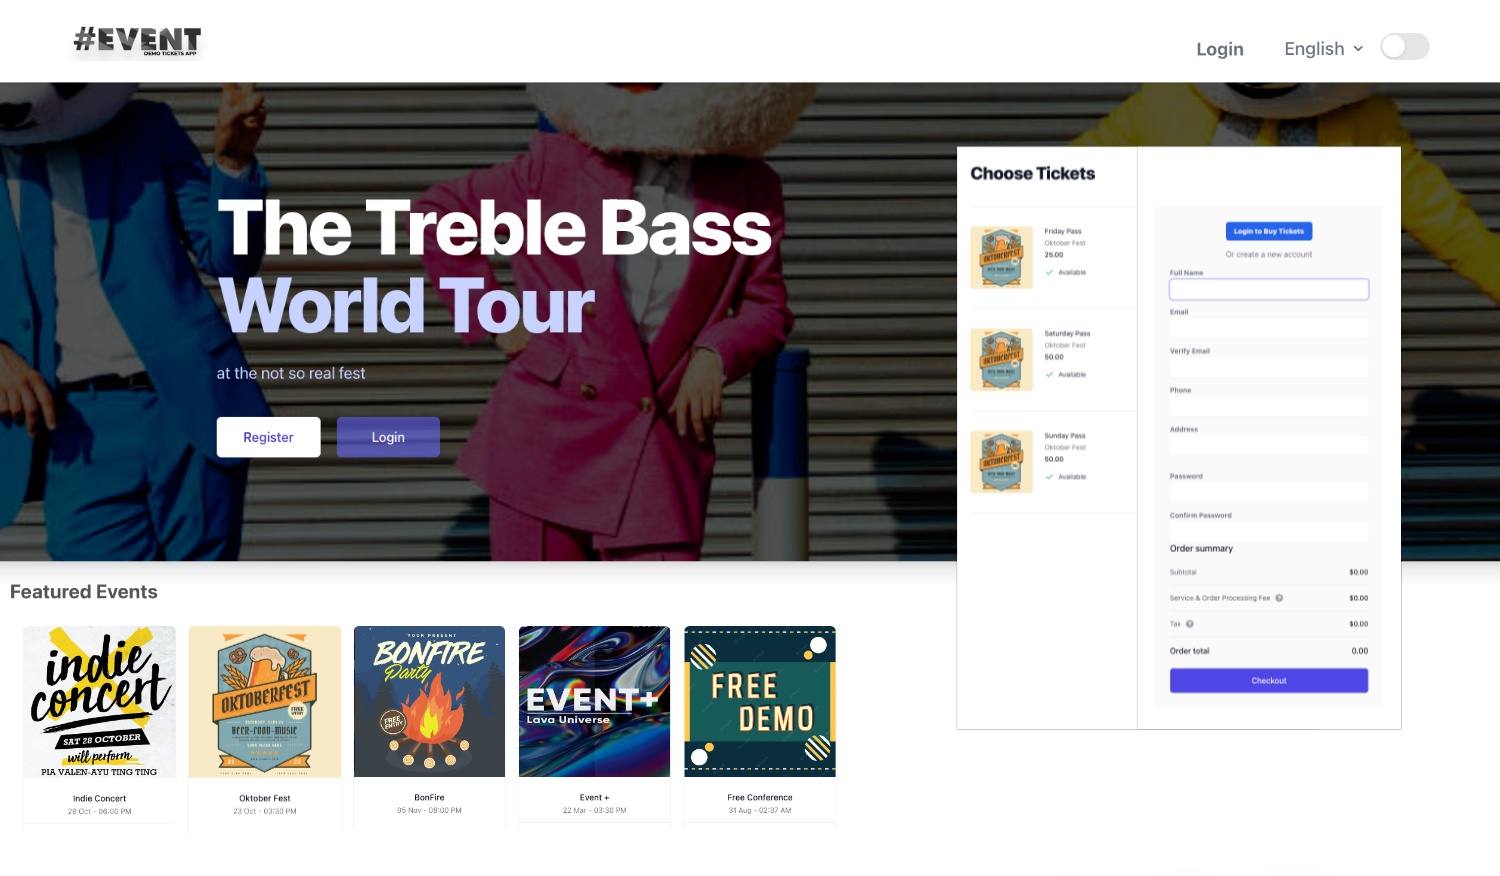Image resolution: width=1500 pixels, height=876 pixels.
Task: Click the purple Login button in hero
Action: coord(388,437)
